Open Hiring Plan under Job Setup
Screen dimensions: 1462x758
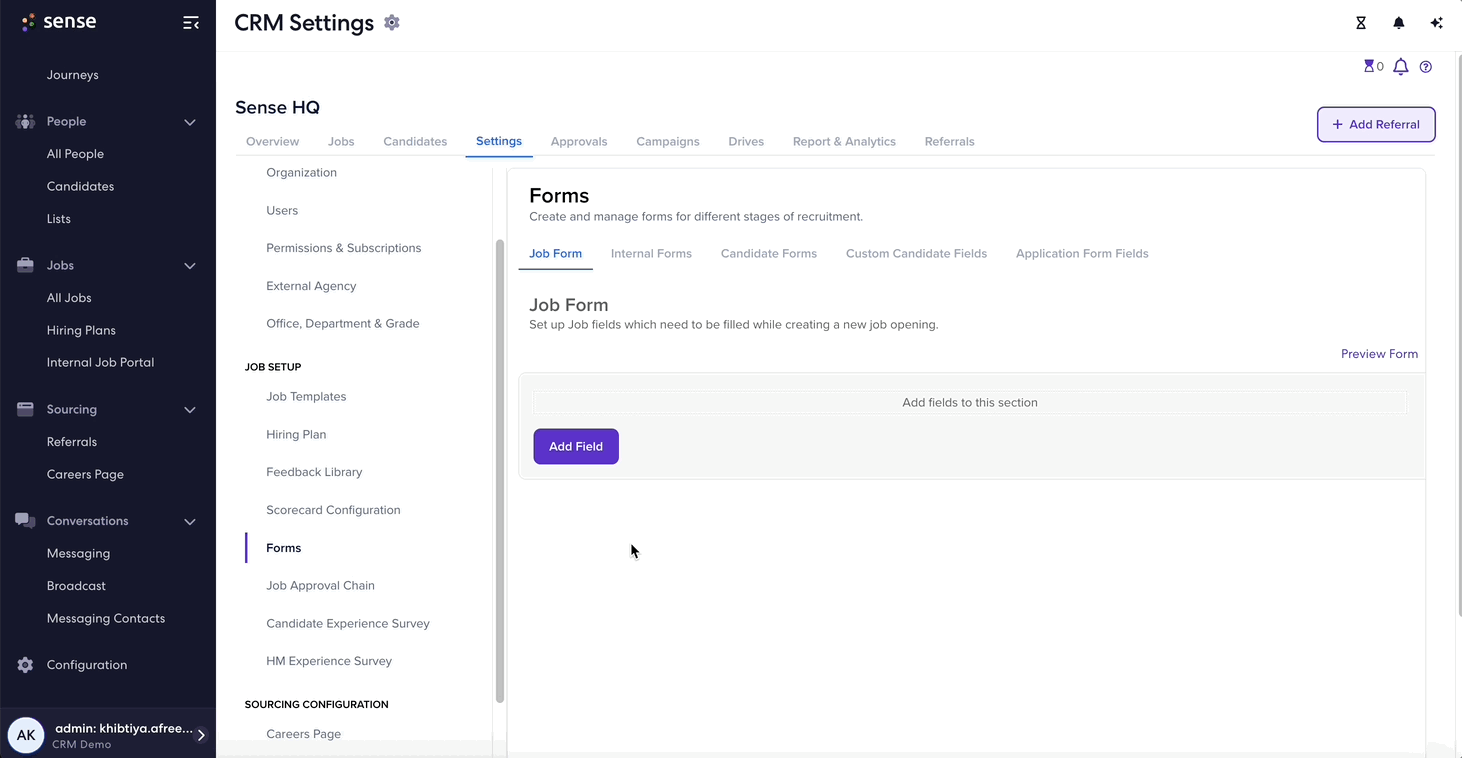coord(296,435)
